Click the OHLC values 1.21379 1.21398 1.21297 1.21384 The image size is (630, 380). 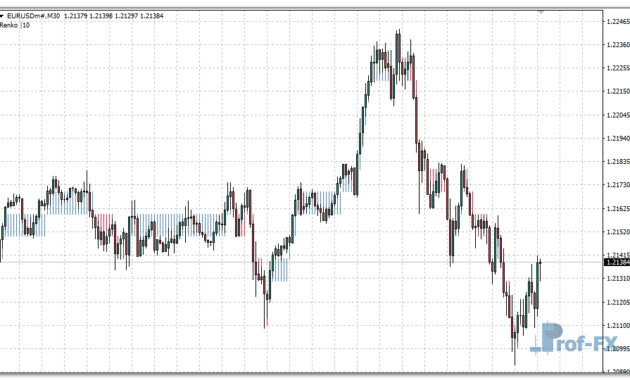coord(114,16)
